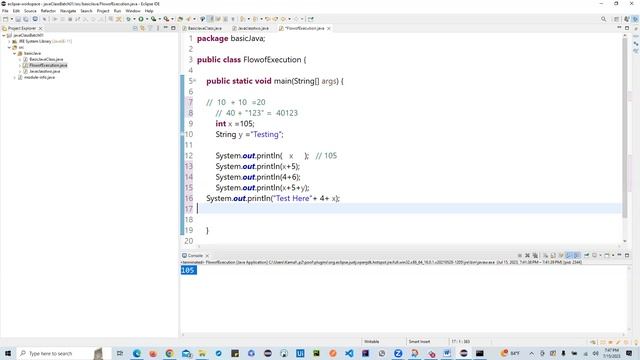Viewport: 640px width, 360px height.
Task: Click the Search flashlight toolbar icon
Action: point(188,19)
